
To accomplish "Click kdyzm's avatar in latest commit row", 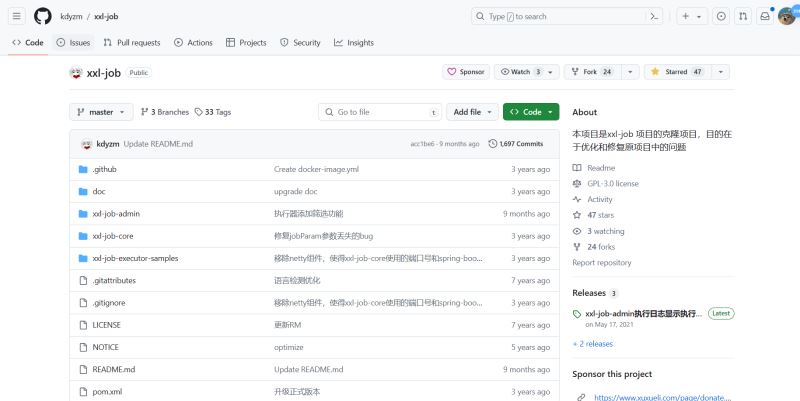I will click(x=86, y=144).
